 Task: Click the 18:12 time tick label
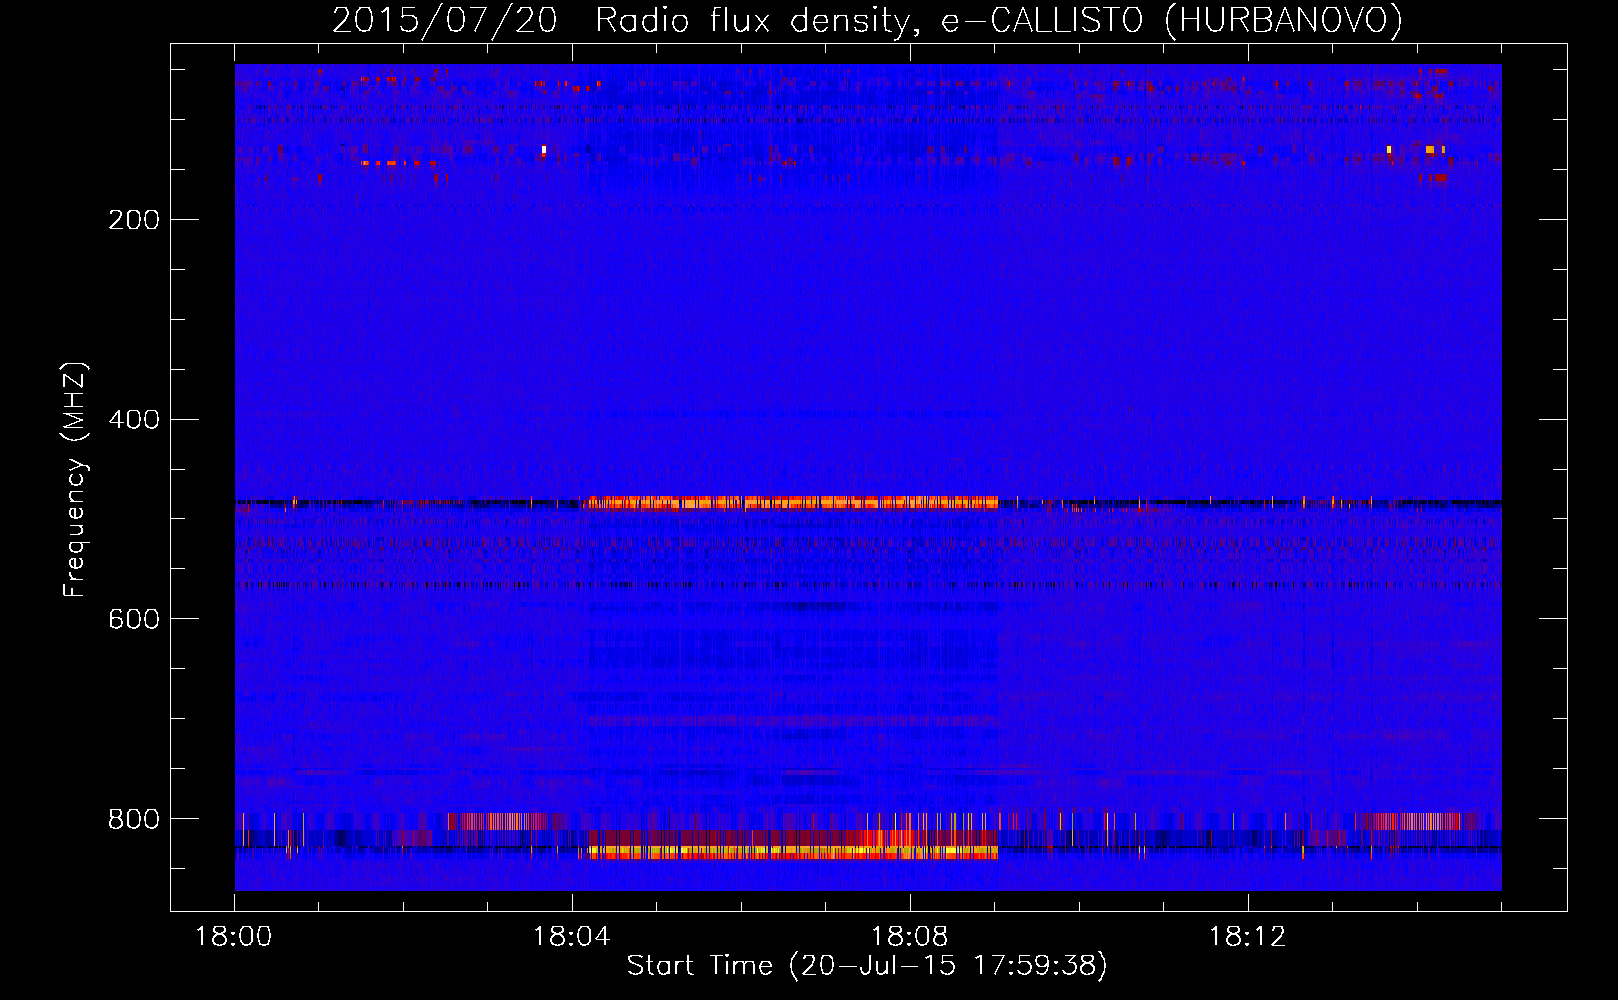tap(1248, 937)
